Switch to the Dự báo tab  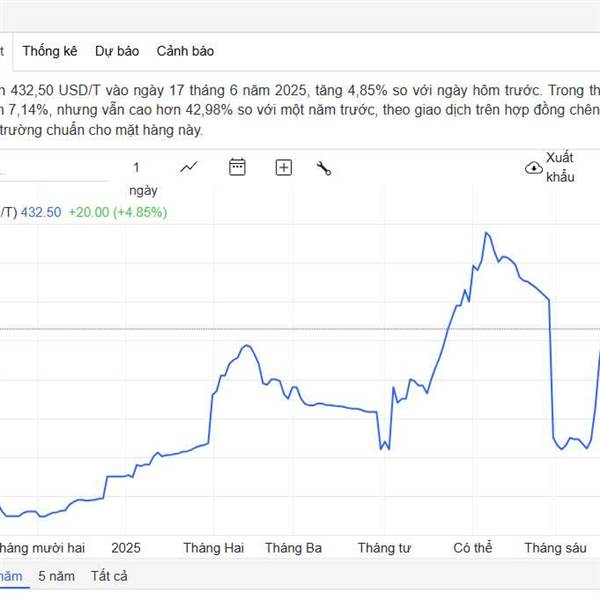pos(117,51)
